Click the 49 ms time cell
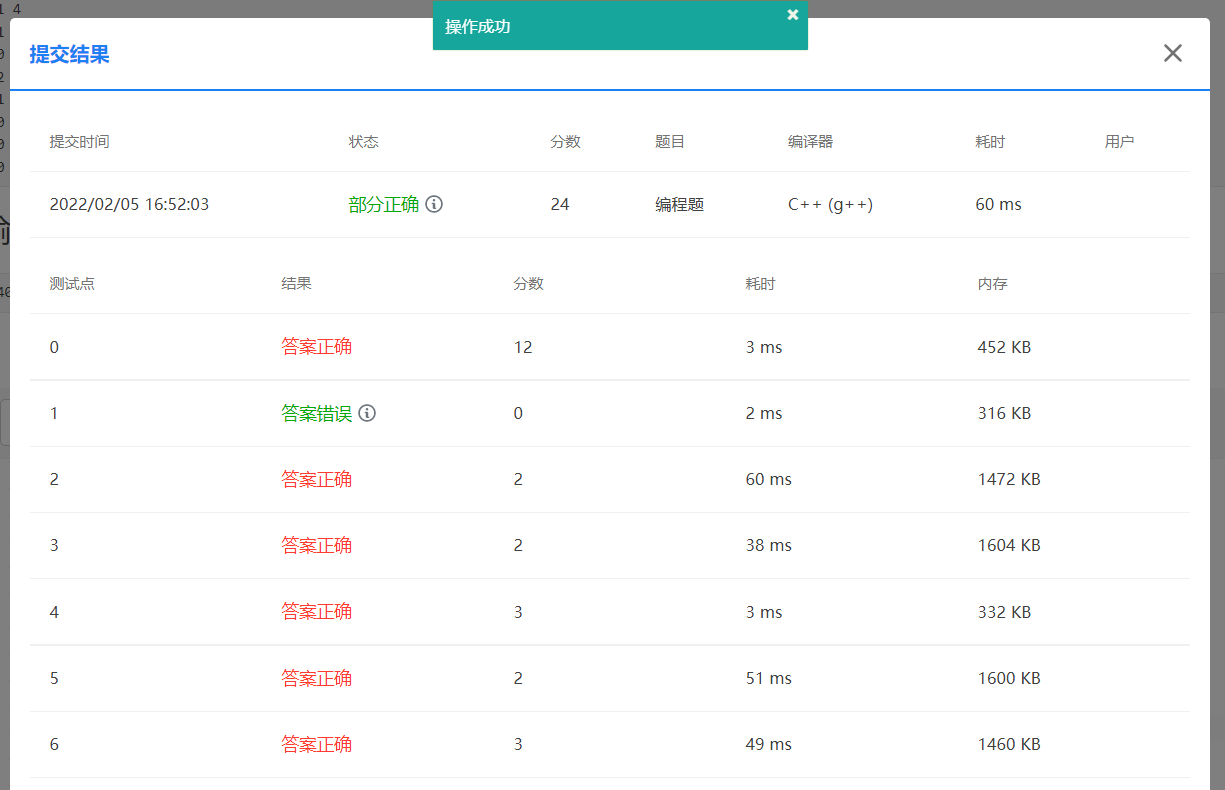This screenshot has height=790, width=1225. [769, 744]
